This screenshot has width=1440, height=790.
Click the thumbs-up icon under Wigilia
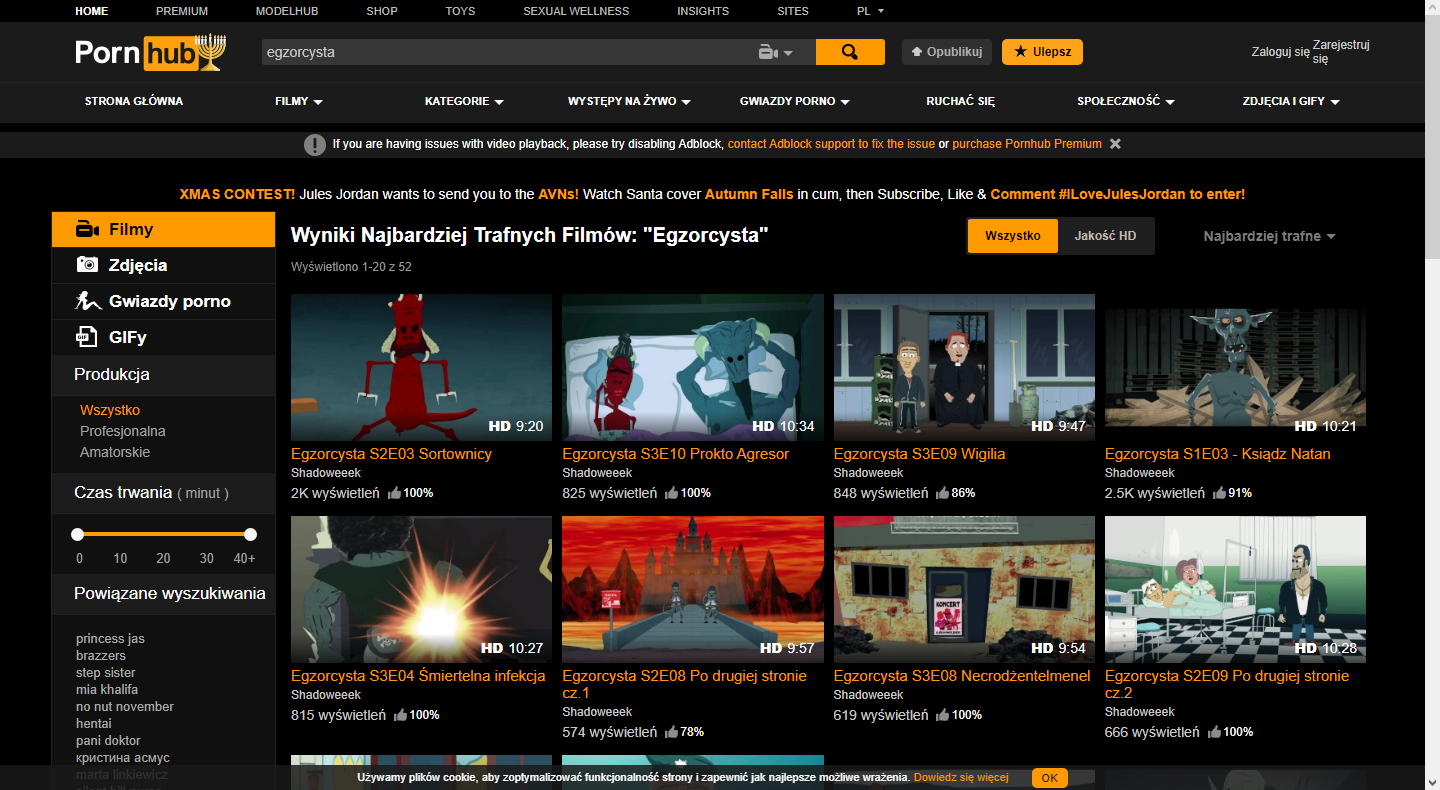tap(943, 493)
